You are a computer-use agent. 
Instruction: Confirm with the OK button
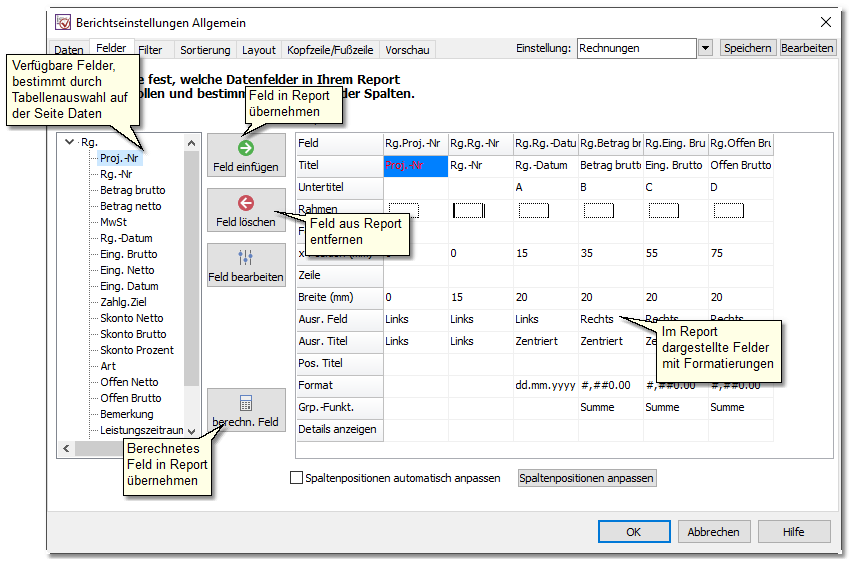633,532
